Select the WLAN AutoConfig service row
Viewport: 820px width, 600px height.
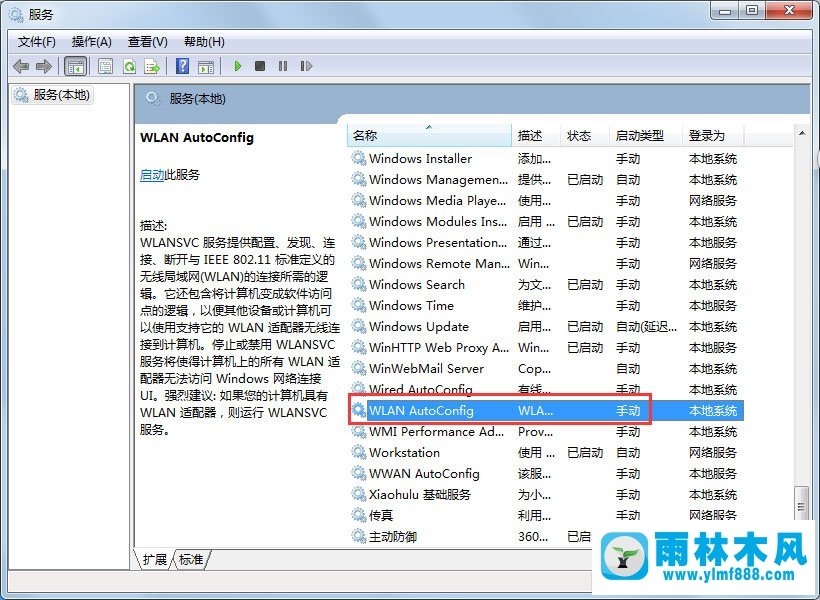coord(545,411)
